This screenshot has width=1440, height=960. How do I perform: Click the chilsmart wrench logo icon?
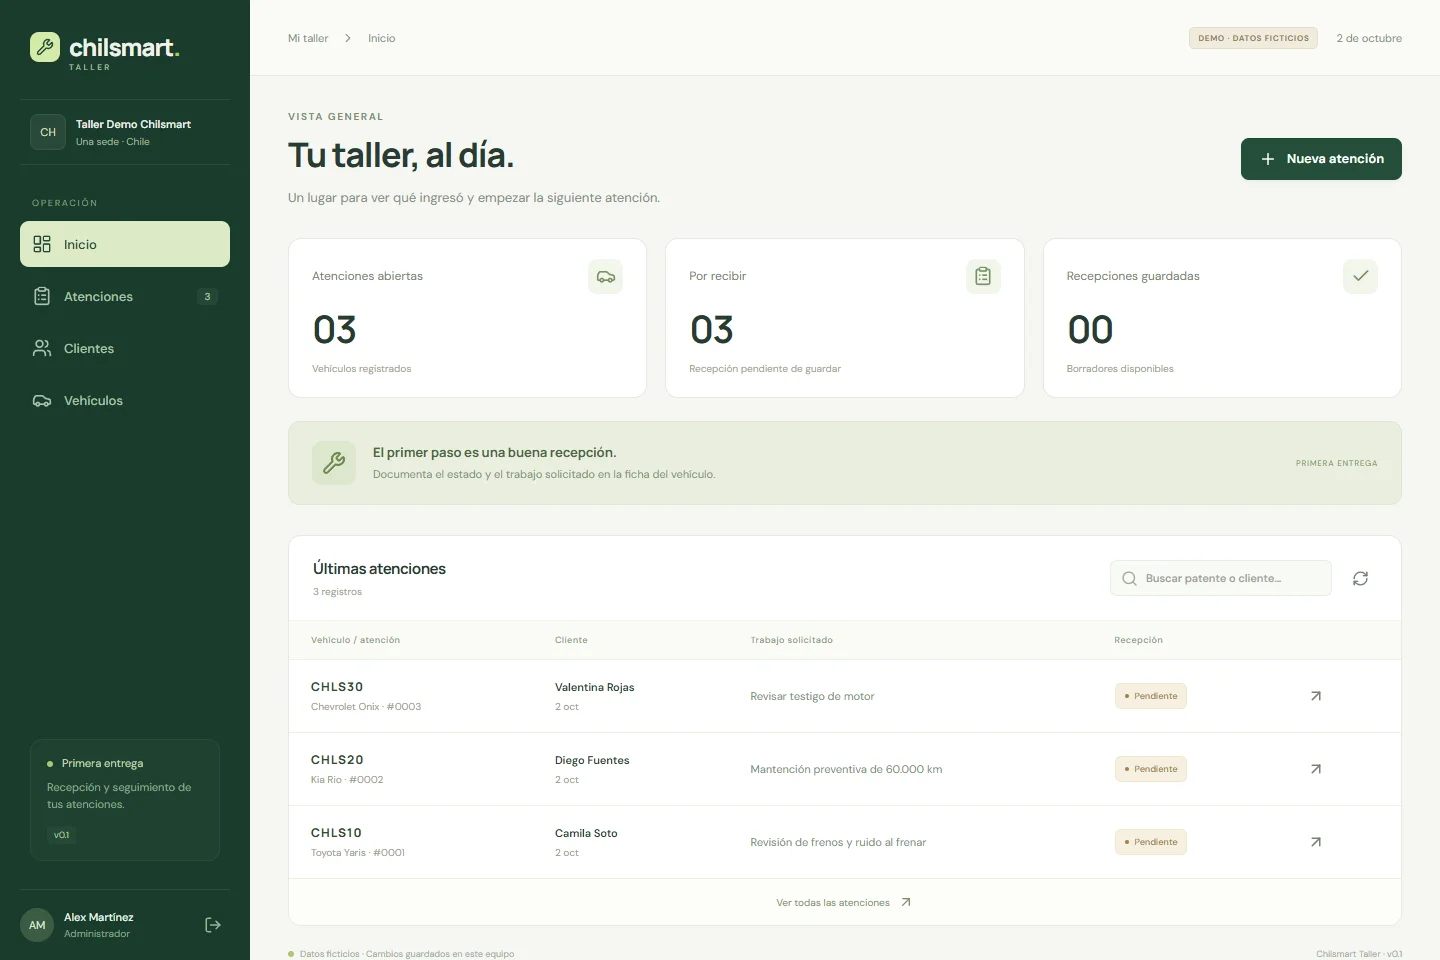coord(45,47)
